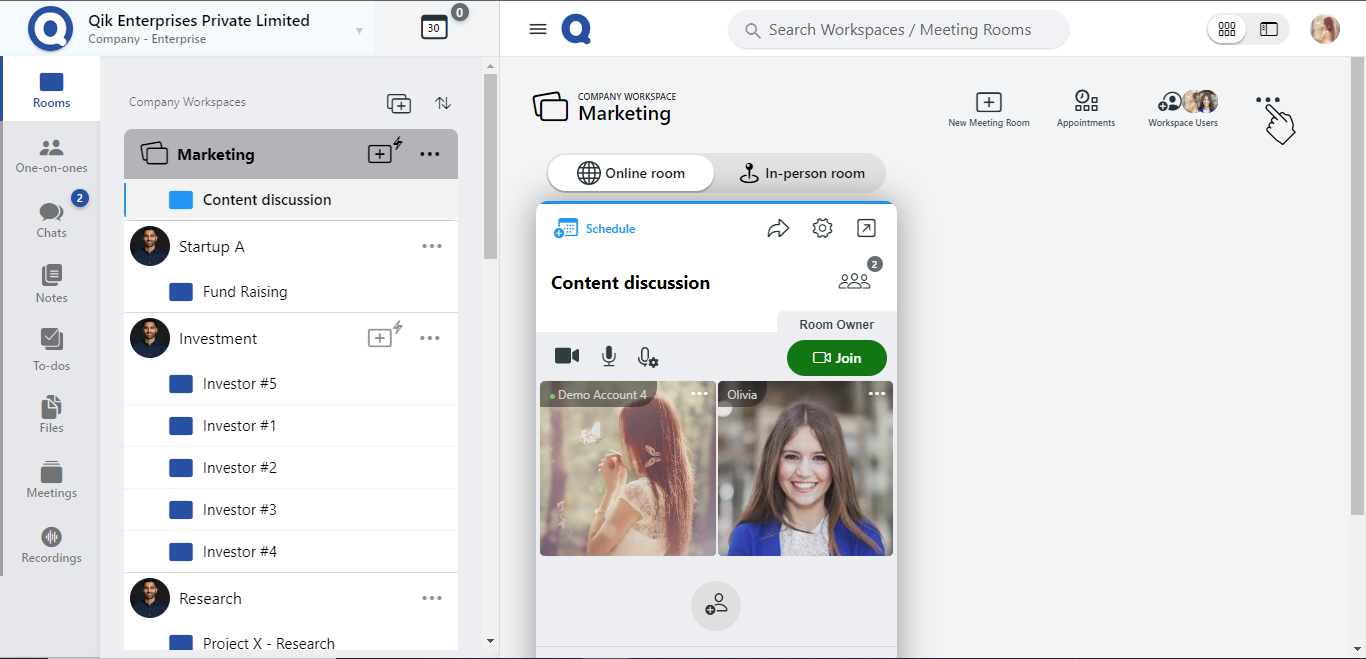Click the Search Workspaces input field
Screen dimensions: 1366x659
(899, 30)
